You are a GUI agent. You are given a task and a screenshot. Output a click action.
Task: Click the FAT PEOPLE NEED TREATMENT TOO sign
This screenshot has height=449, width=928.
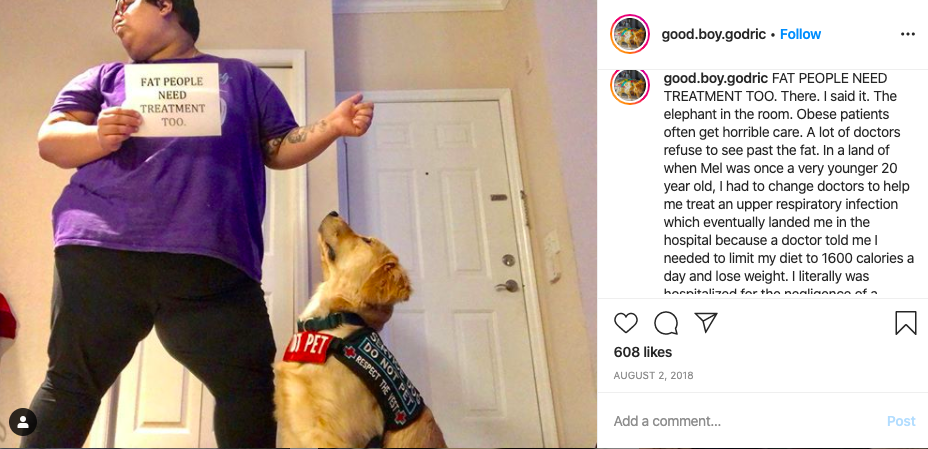tap(172, 99)
